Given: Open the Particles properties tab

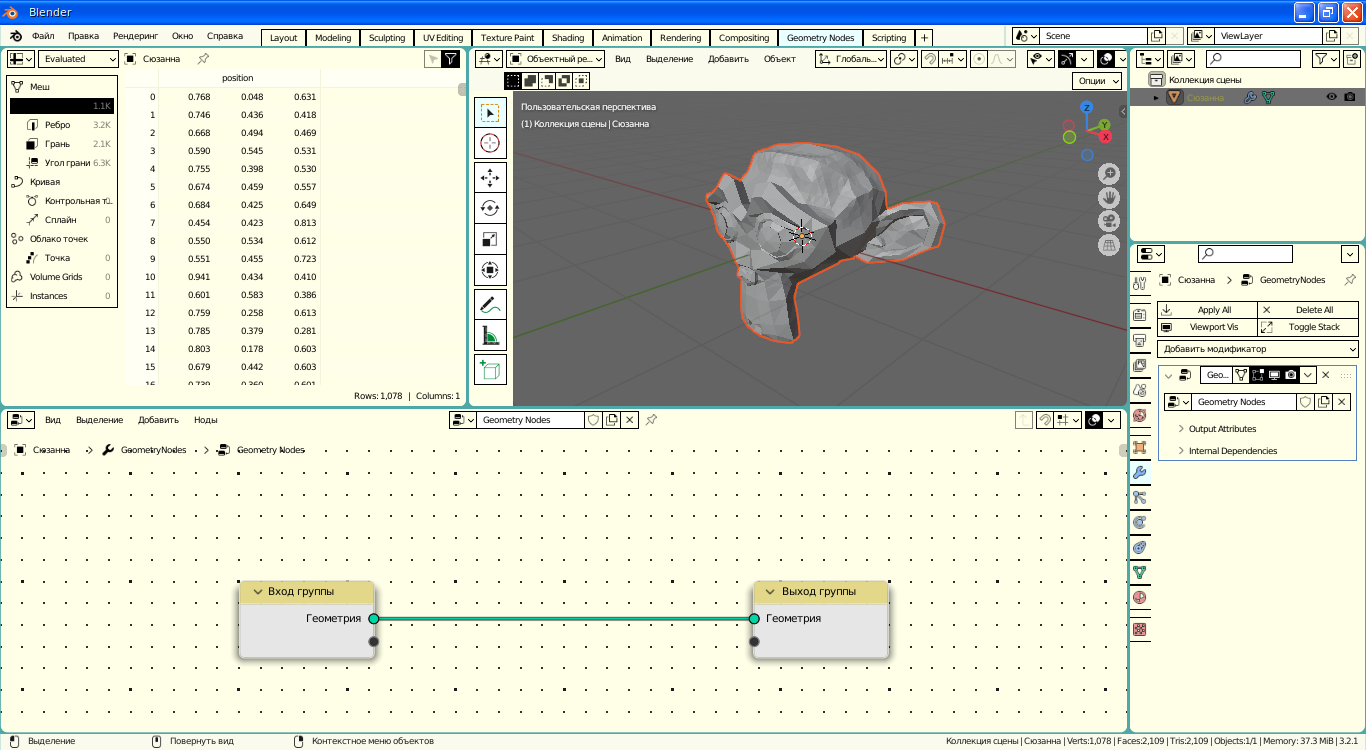Looking at the screenshot, I should [x=1140, y=497].
